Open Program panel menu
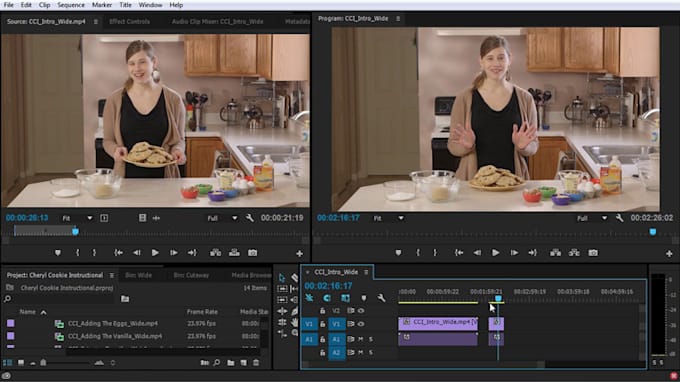 pos(398,19)
